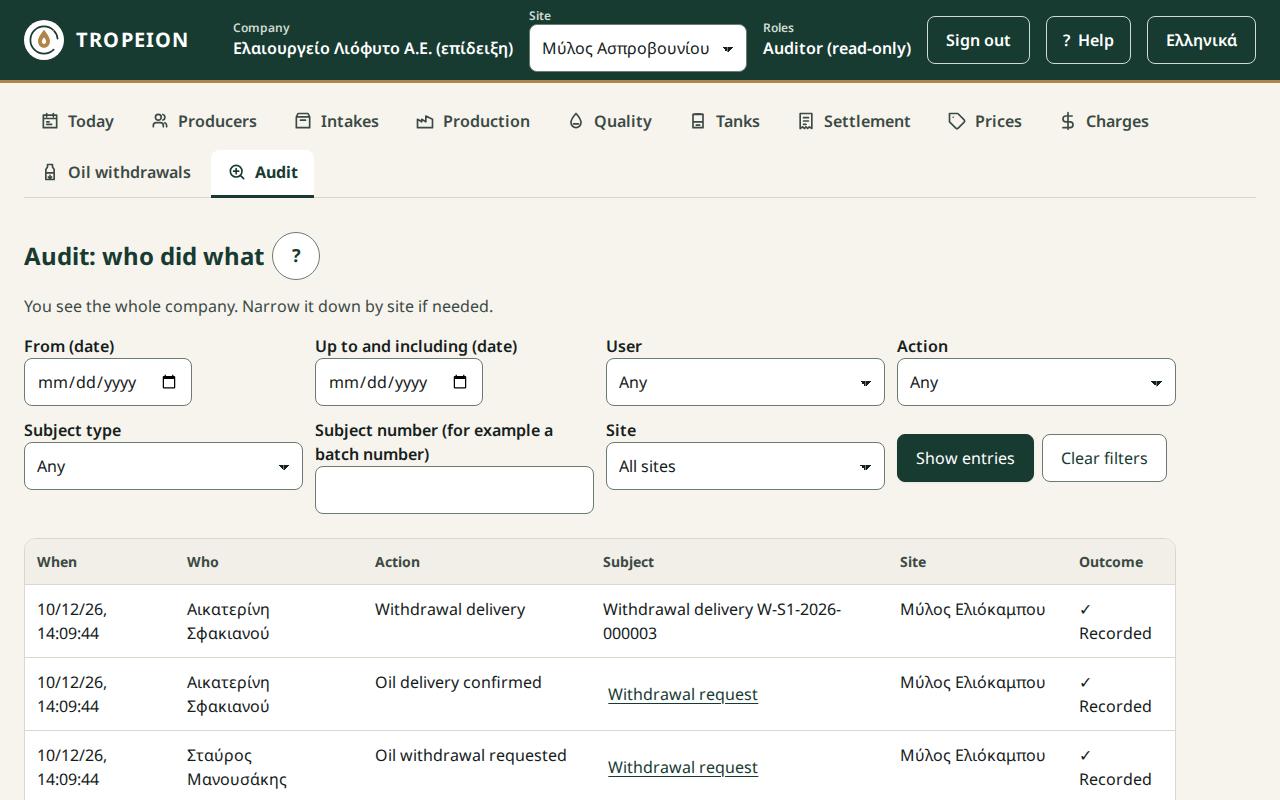Click the Oil withdrawals bottle icon
The height and width of the screenshot is (800, 1280).
(50, 172)
